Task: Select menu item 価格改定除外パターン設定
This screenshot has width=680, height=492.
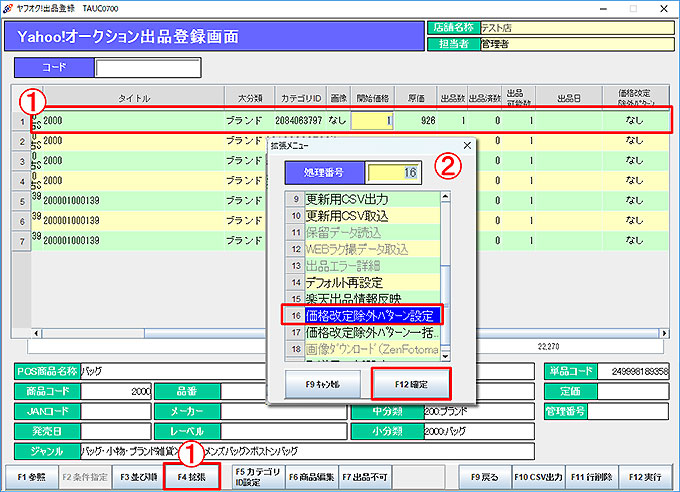Action: (372, 315)
